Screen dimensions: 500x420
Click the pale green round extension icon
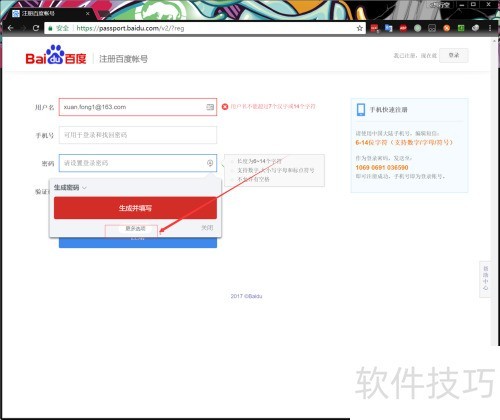(x=418, y=28)
